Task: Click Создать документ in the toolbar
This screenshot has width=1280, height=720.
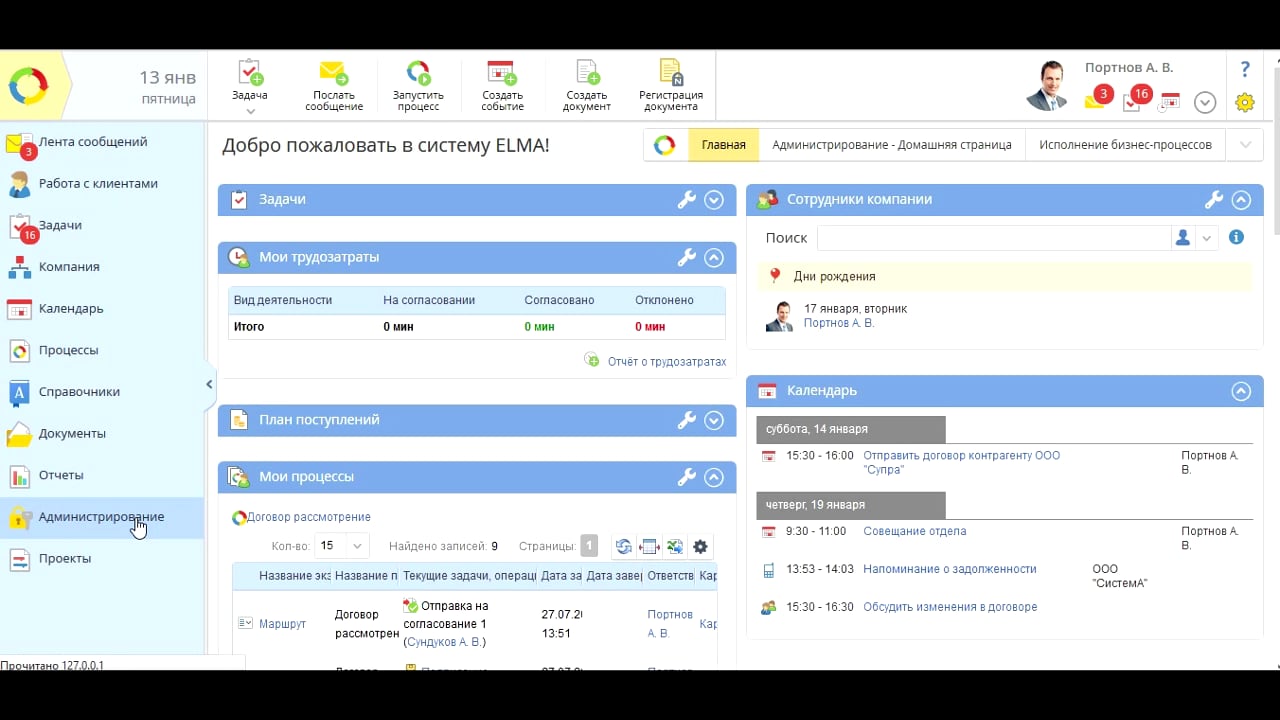Action: 586,86
